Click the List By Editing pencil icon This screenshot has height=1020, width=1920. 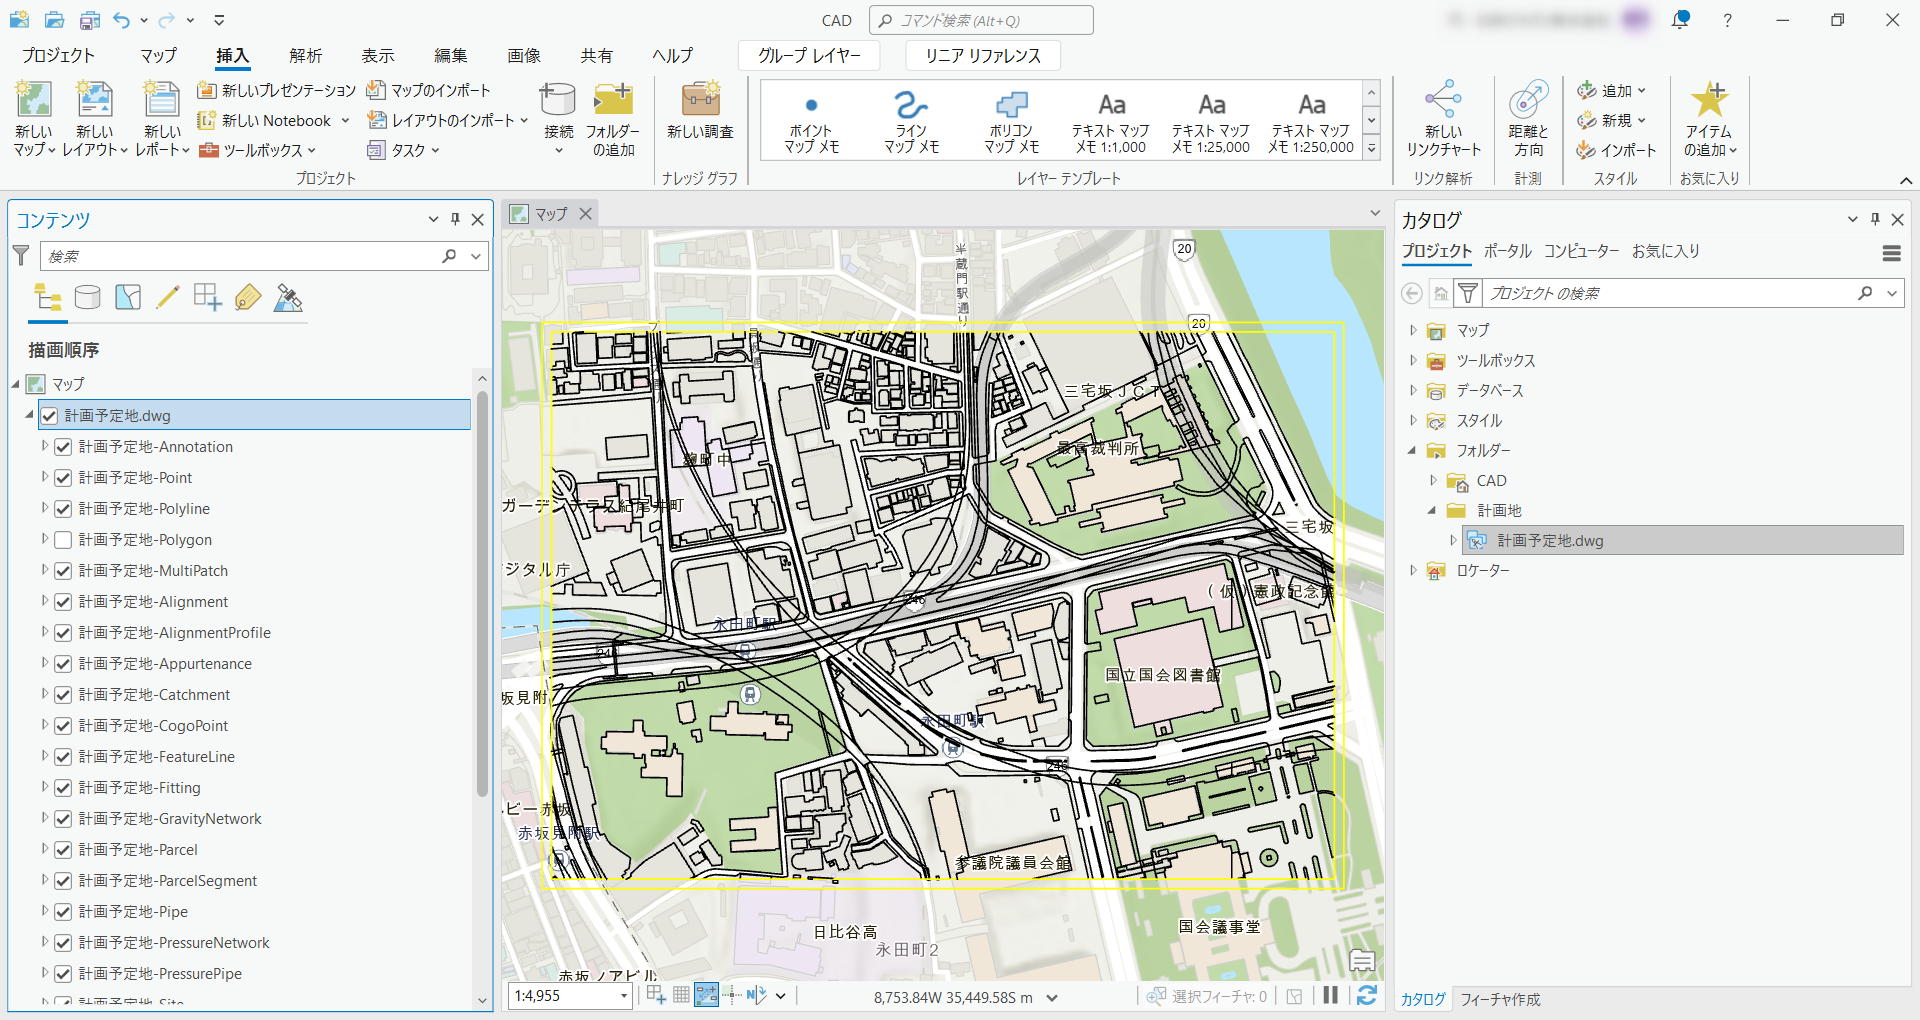(x=167, y=297)
